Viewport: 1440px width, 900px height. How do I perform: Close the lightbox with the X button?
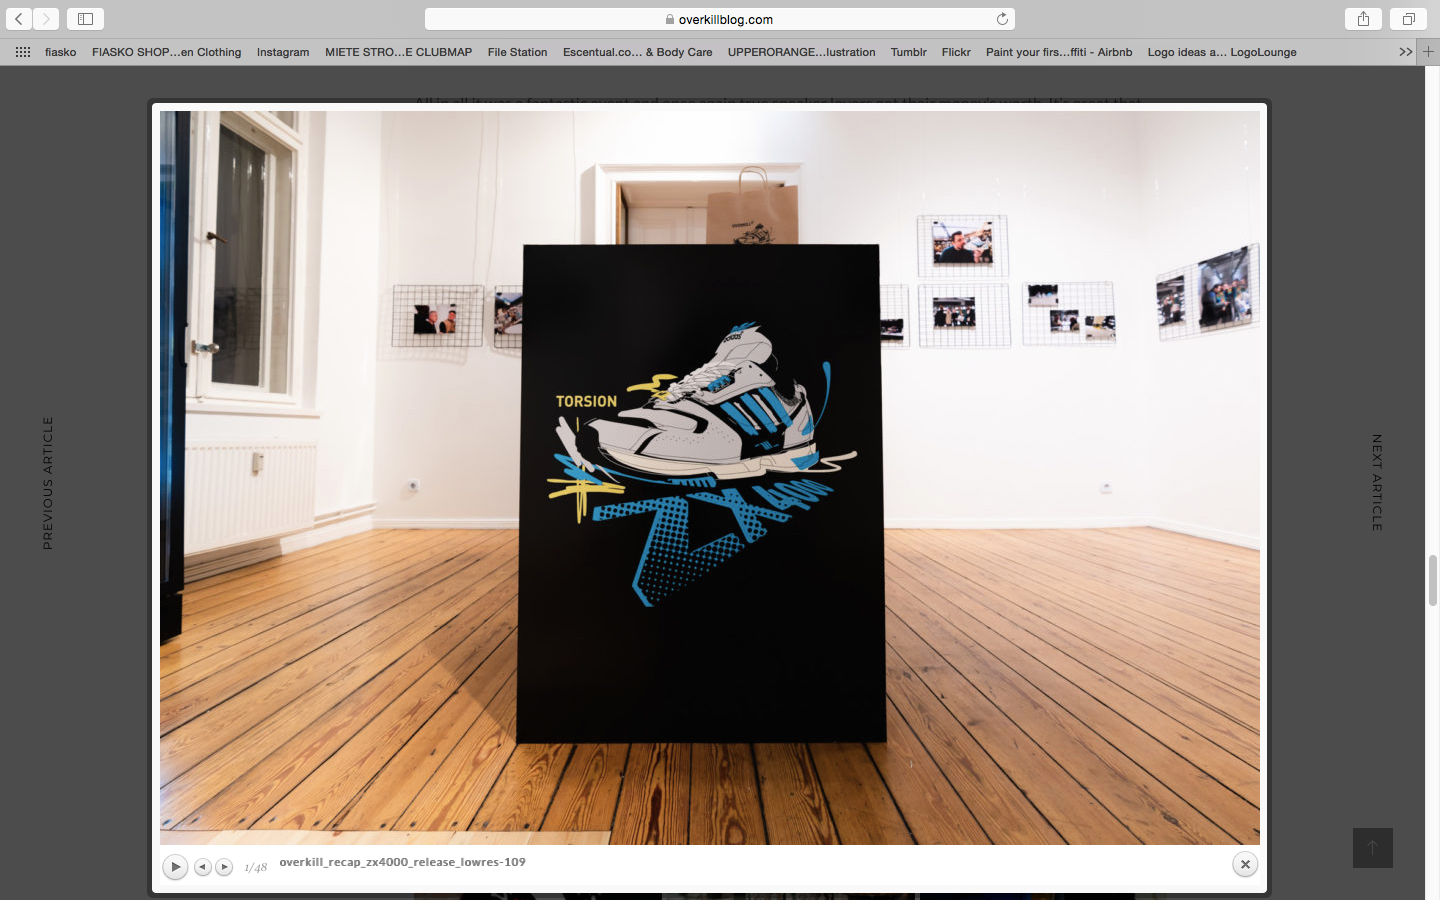coord(1245,864)
